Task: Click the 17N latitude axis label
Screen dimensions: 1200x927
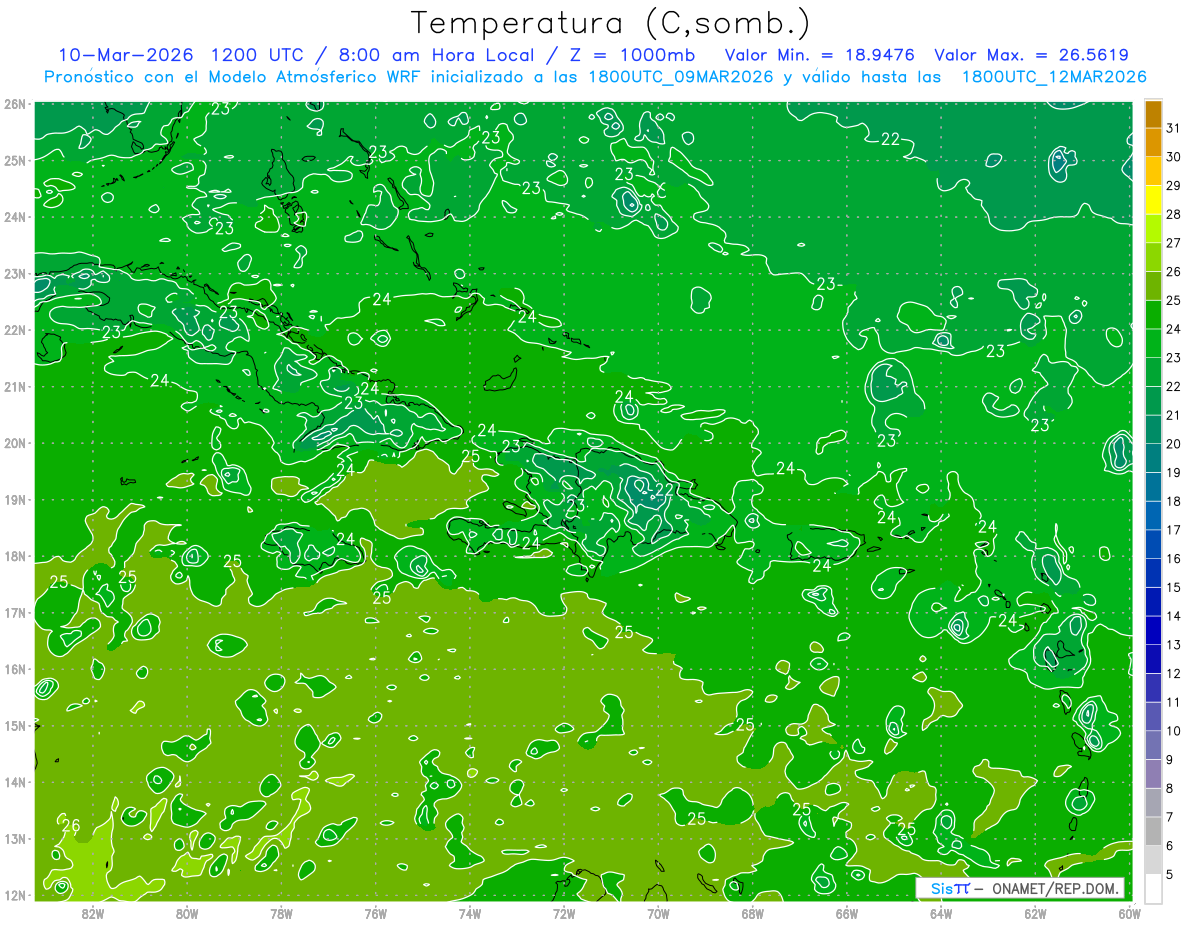Action: (14, 612)
